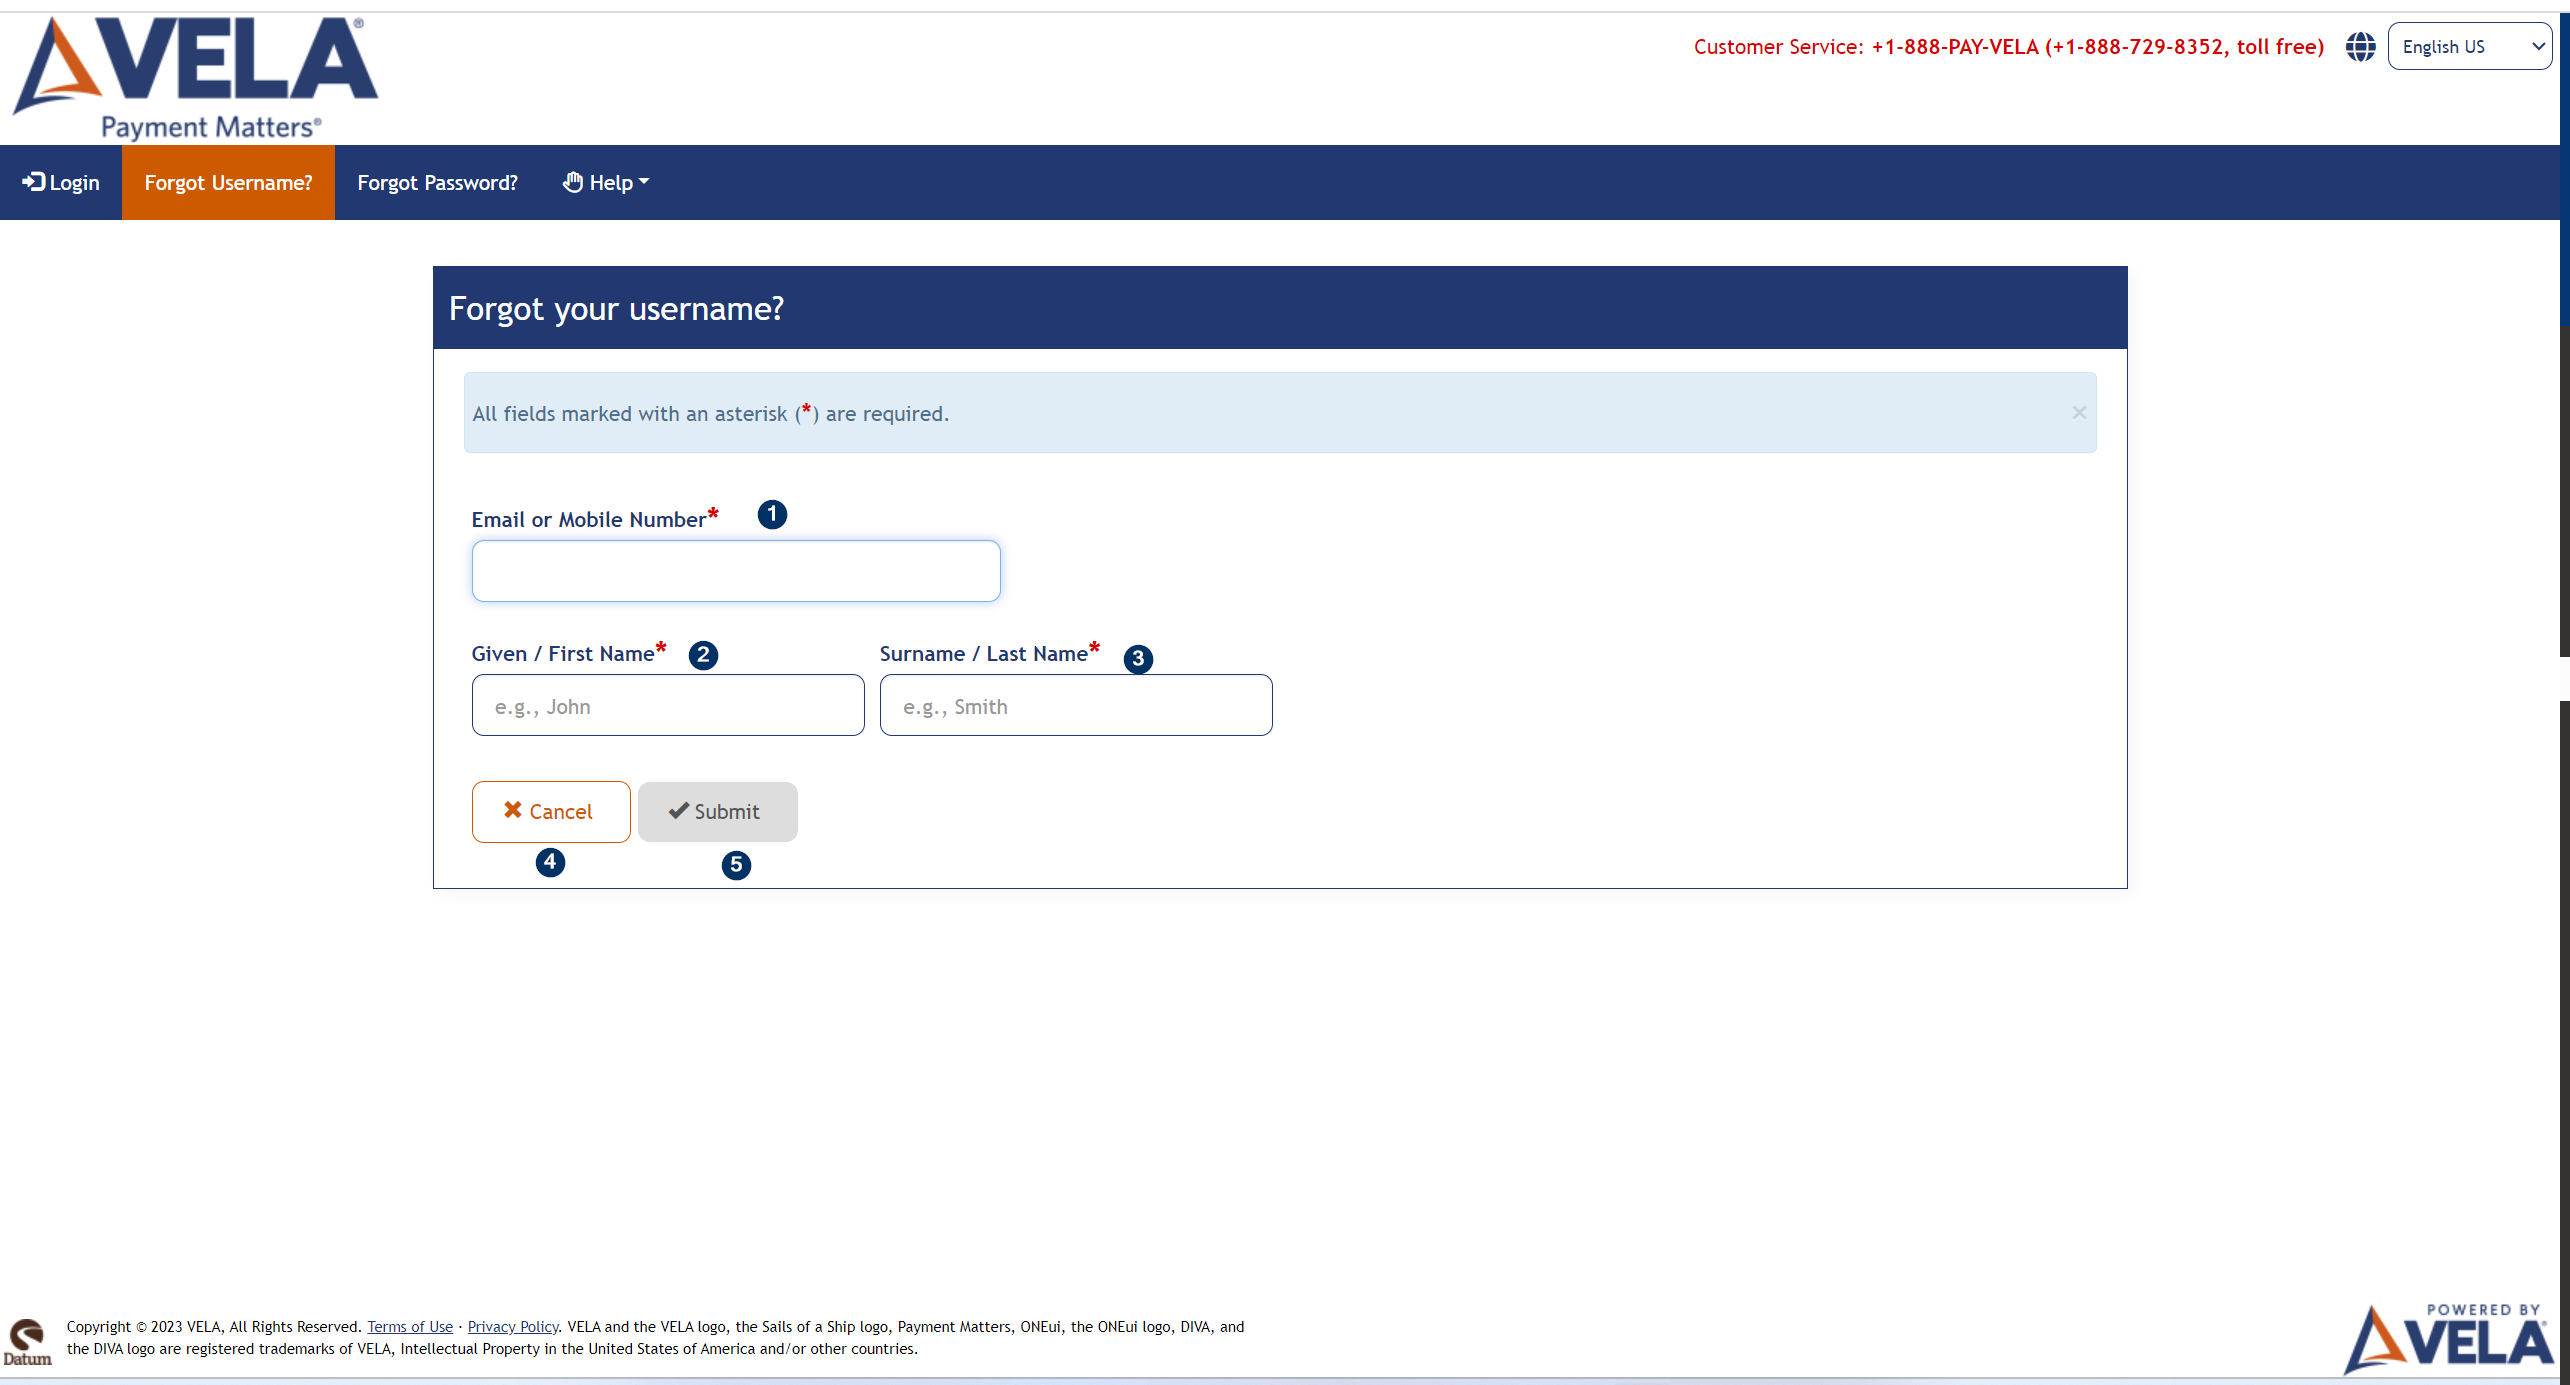Expand the Help dropdown menu

pos(605,183)
